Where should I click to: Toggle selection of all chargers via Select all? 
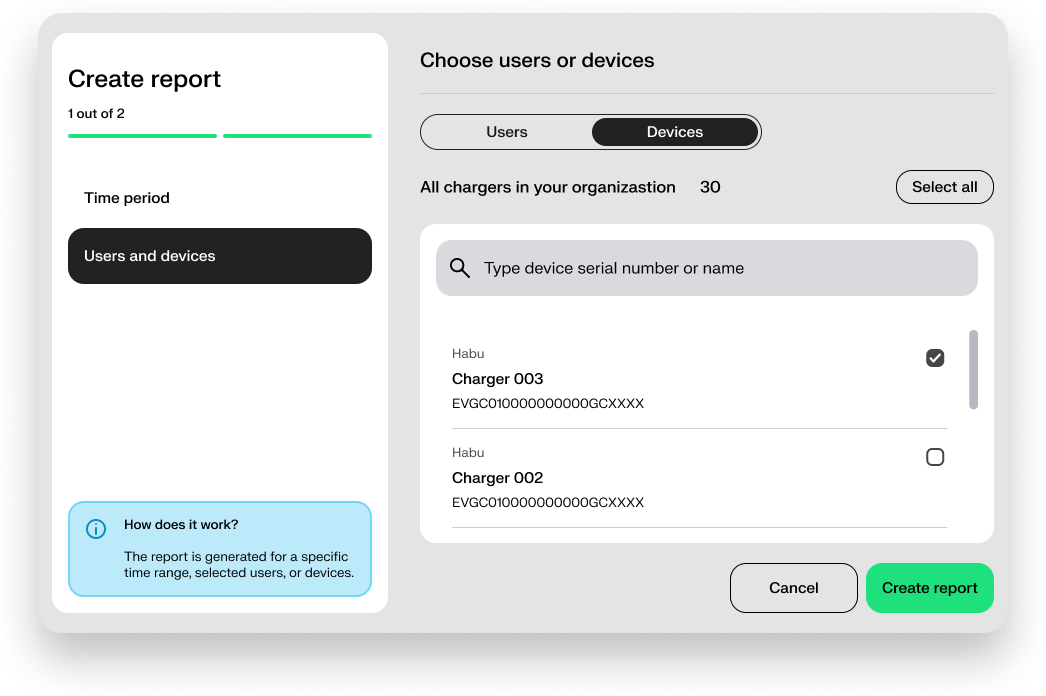[x=944, y=186]
